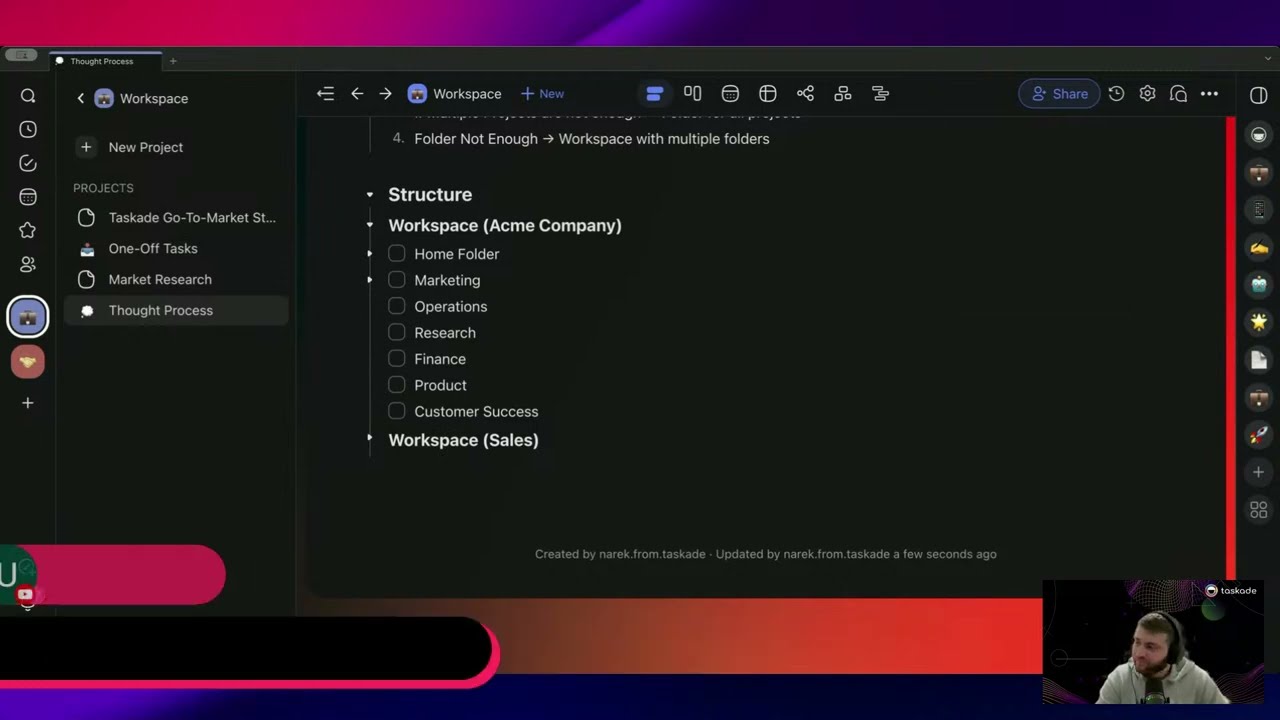The image size is (1280, 720).
Task: Open the writing hand agent icon
Action: point(1259,247)
